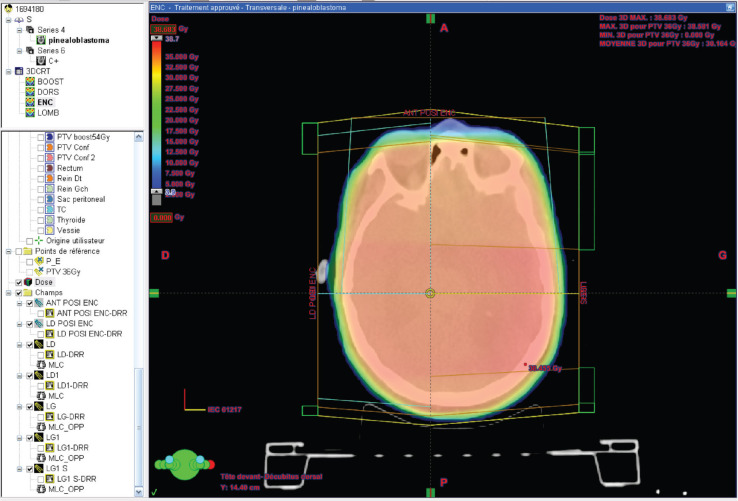Click the maximum dose value field
738x501 pixels.
coord(163,29)
